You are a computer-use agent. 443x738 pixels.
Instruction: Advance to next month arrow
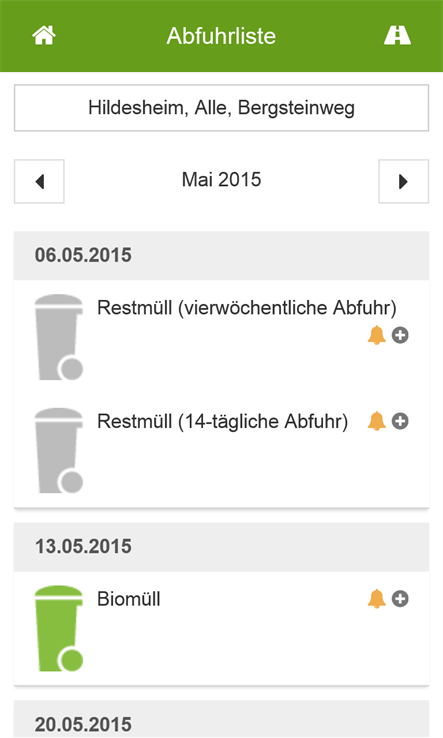[403, 181]
